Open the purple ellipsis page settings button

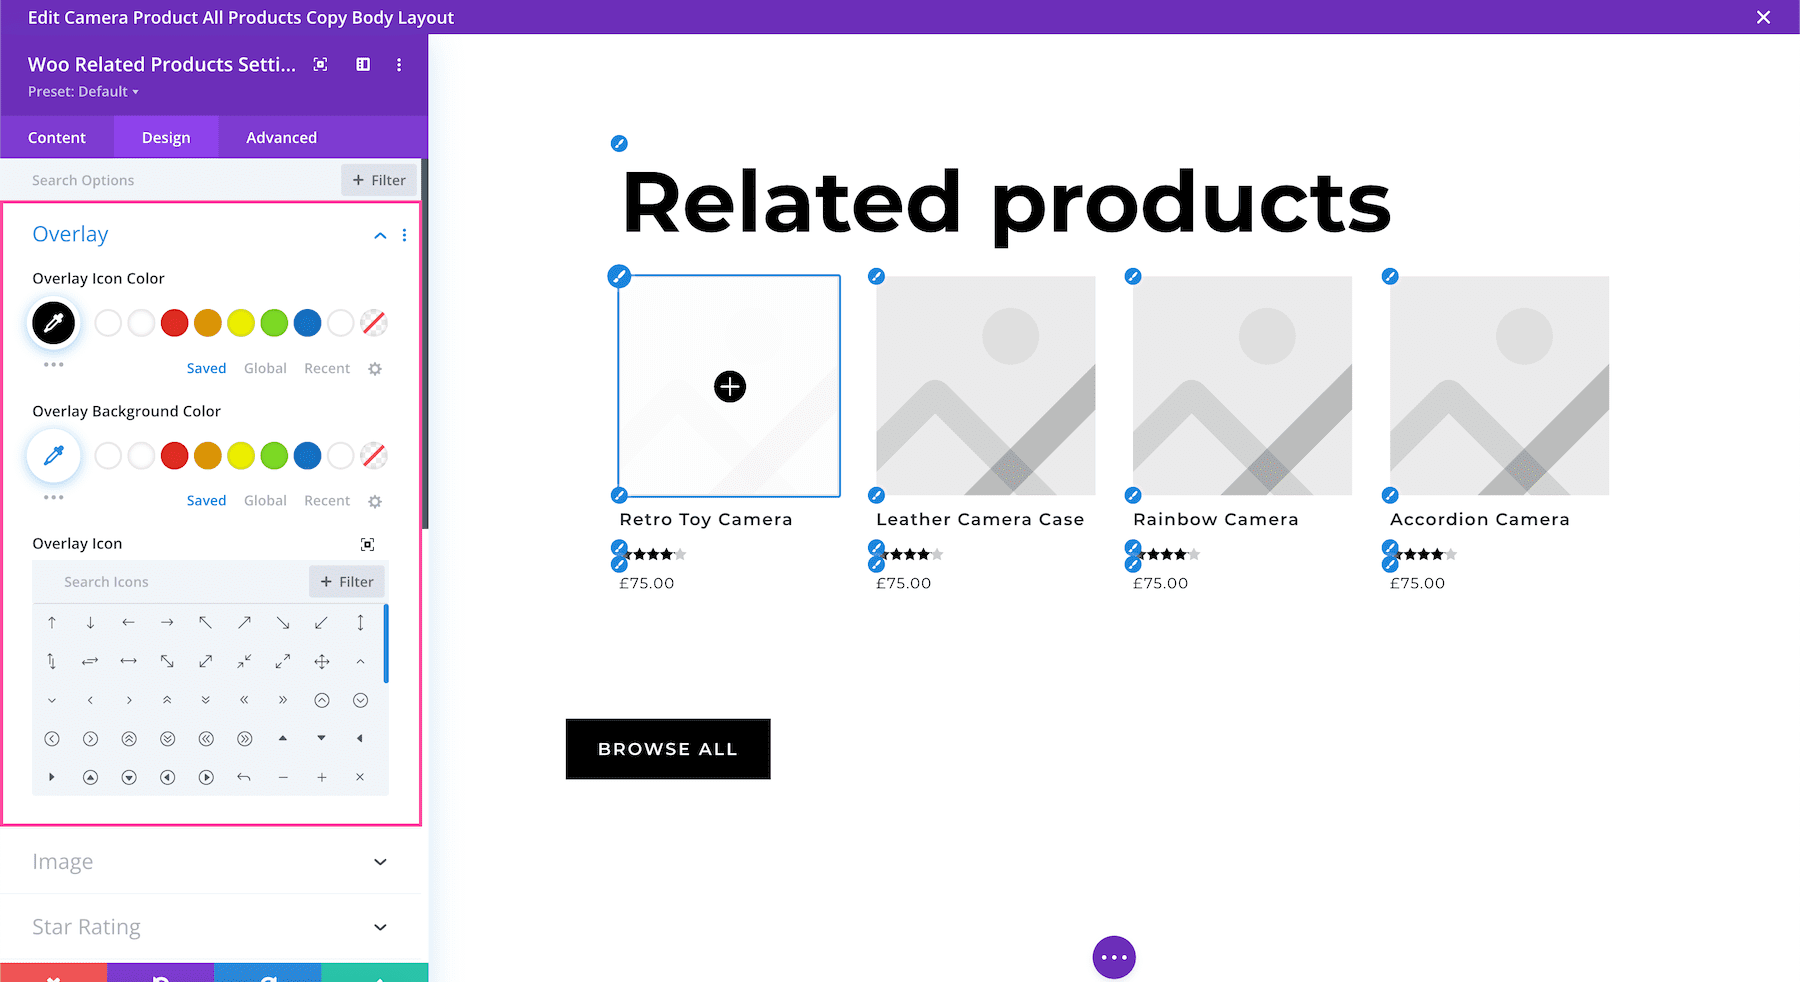1113,957
